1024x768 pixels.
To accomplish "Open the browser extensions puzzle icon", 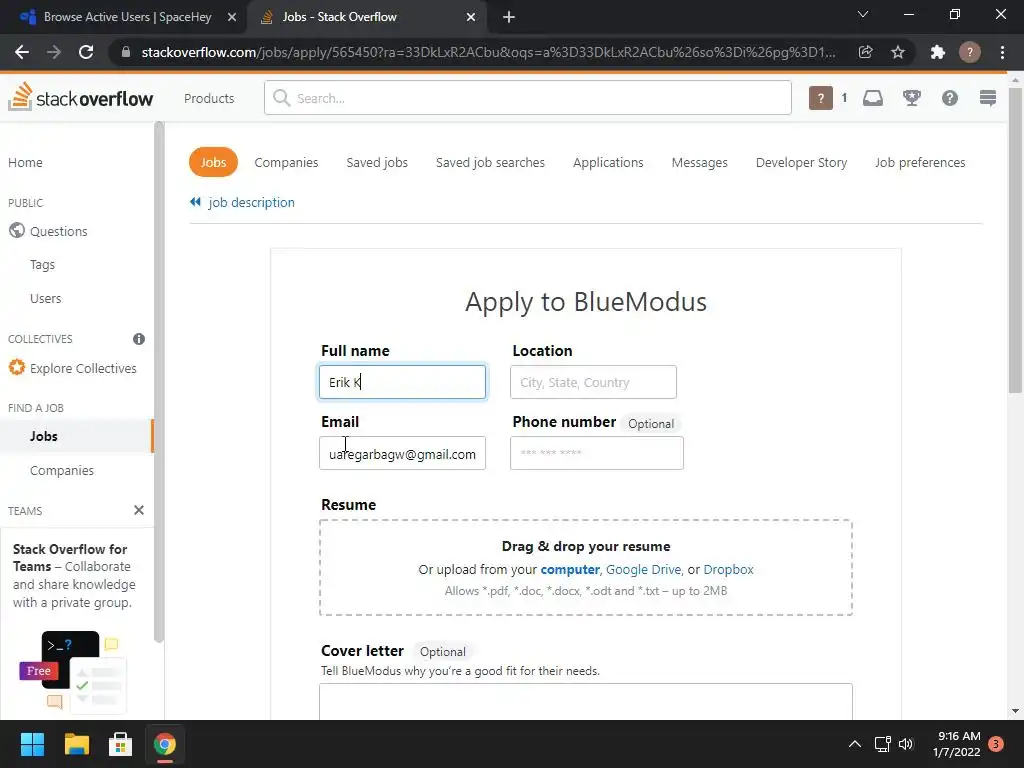I will pos(938,52).
